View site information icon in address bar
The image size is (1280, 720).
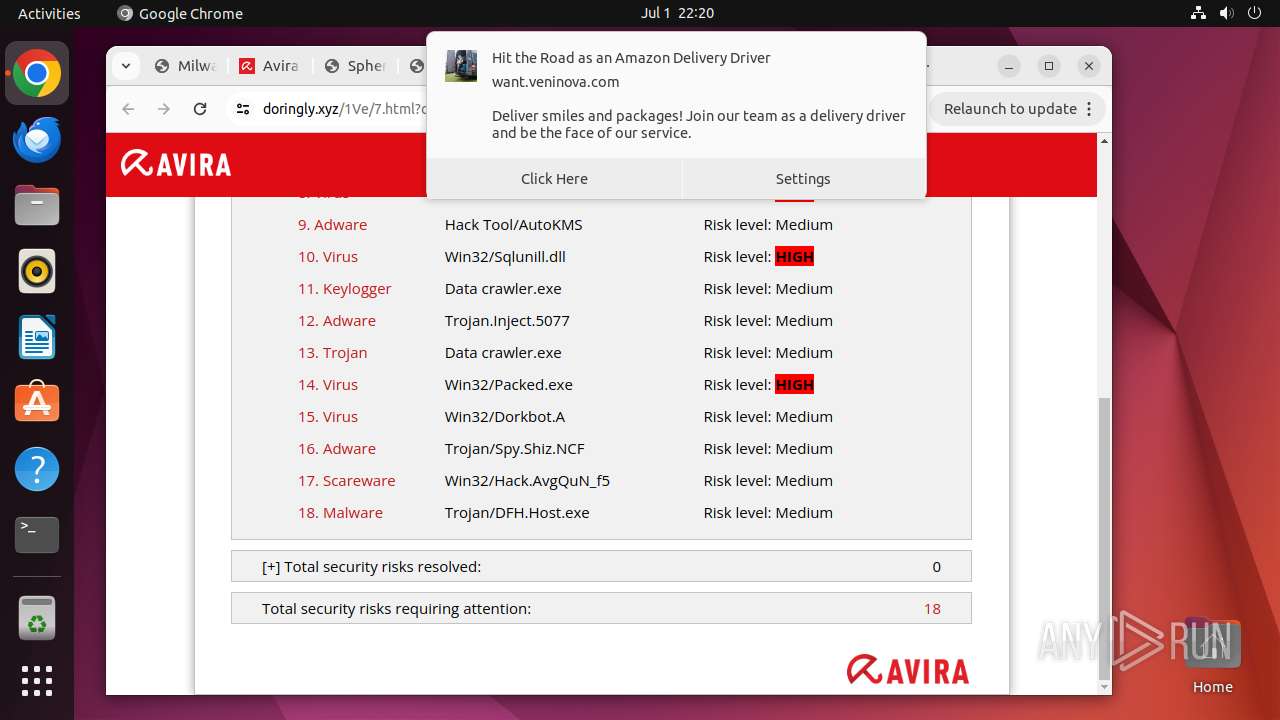click(243, 109)
